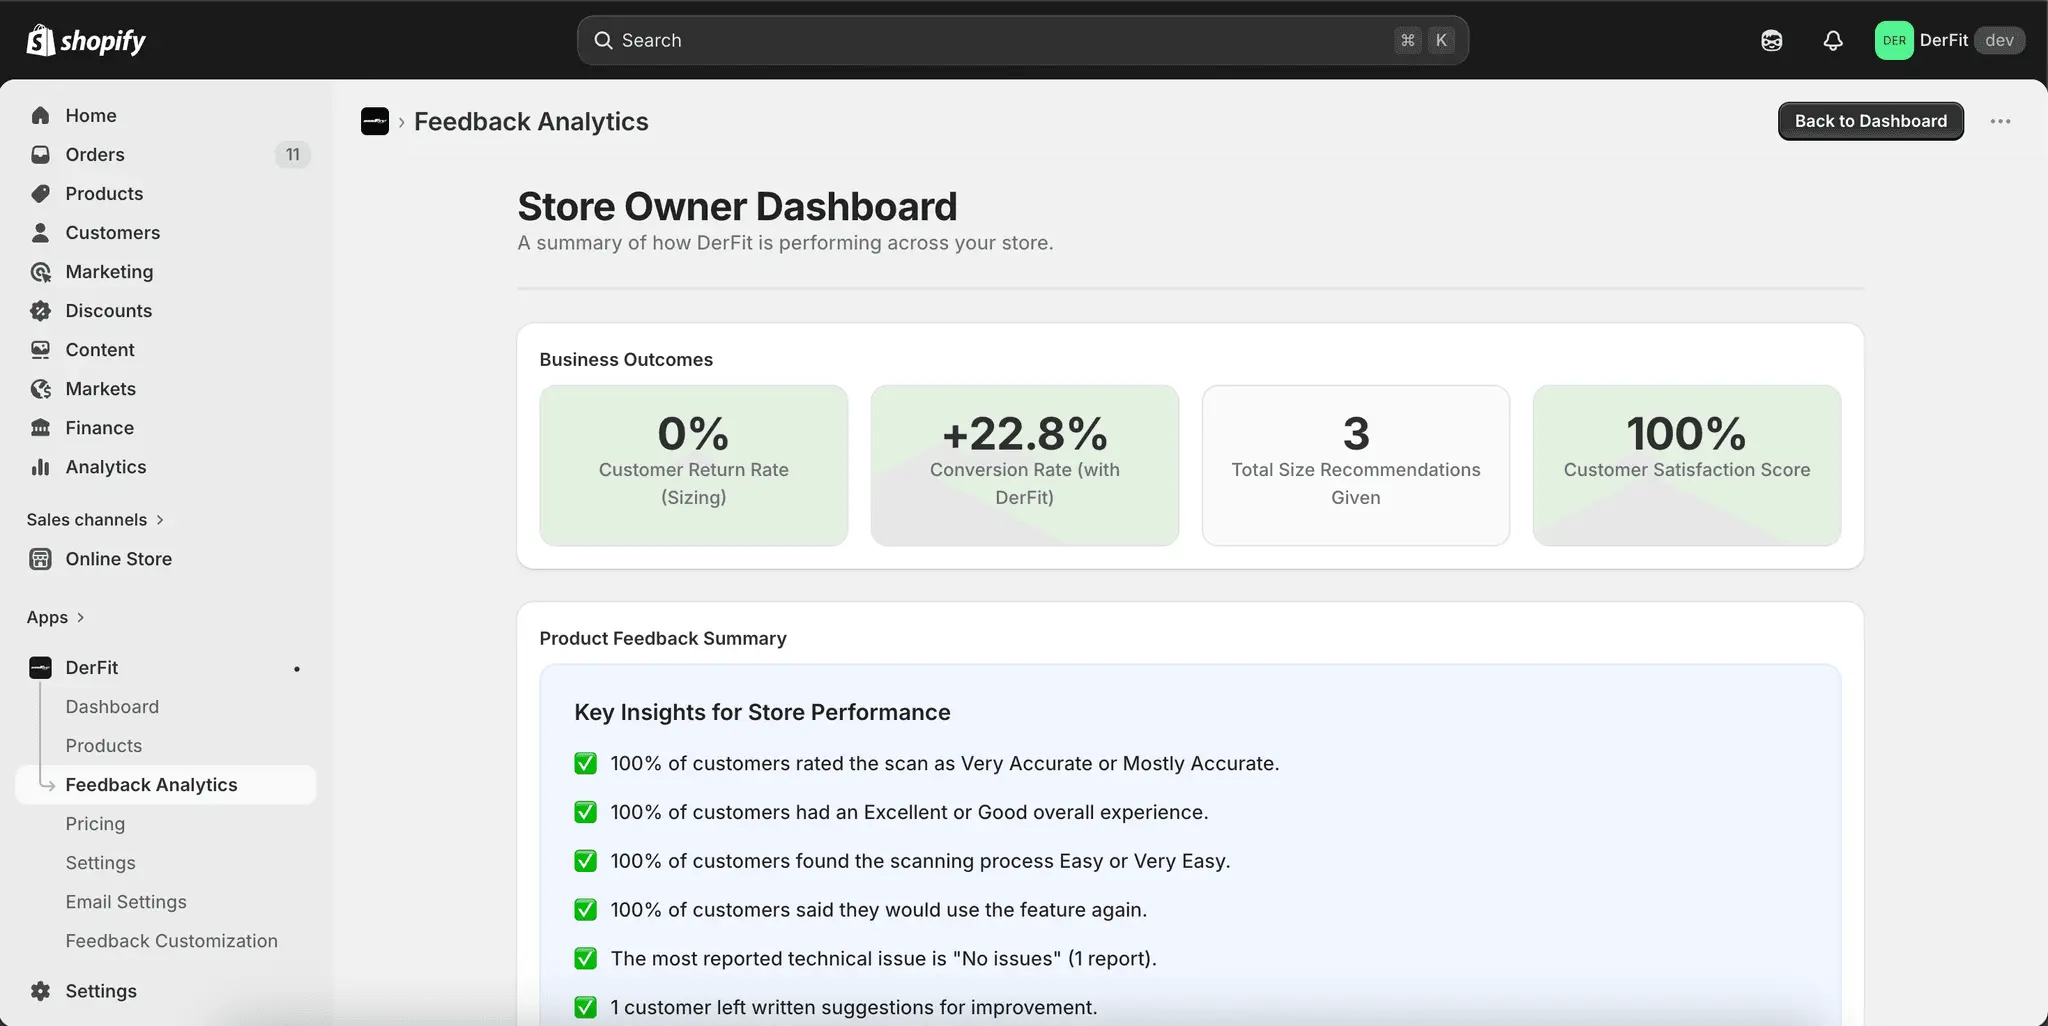2048x1026 pixels.
Task: Click the Markets globe icon
Action: click(x=40, y=388)
